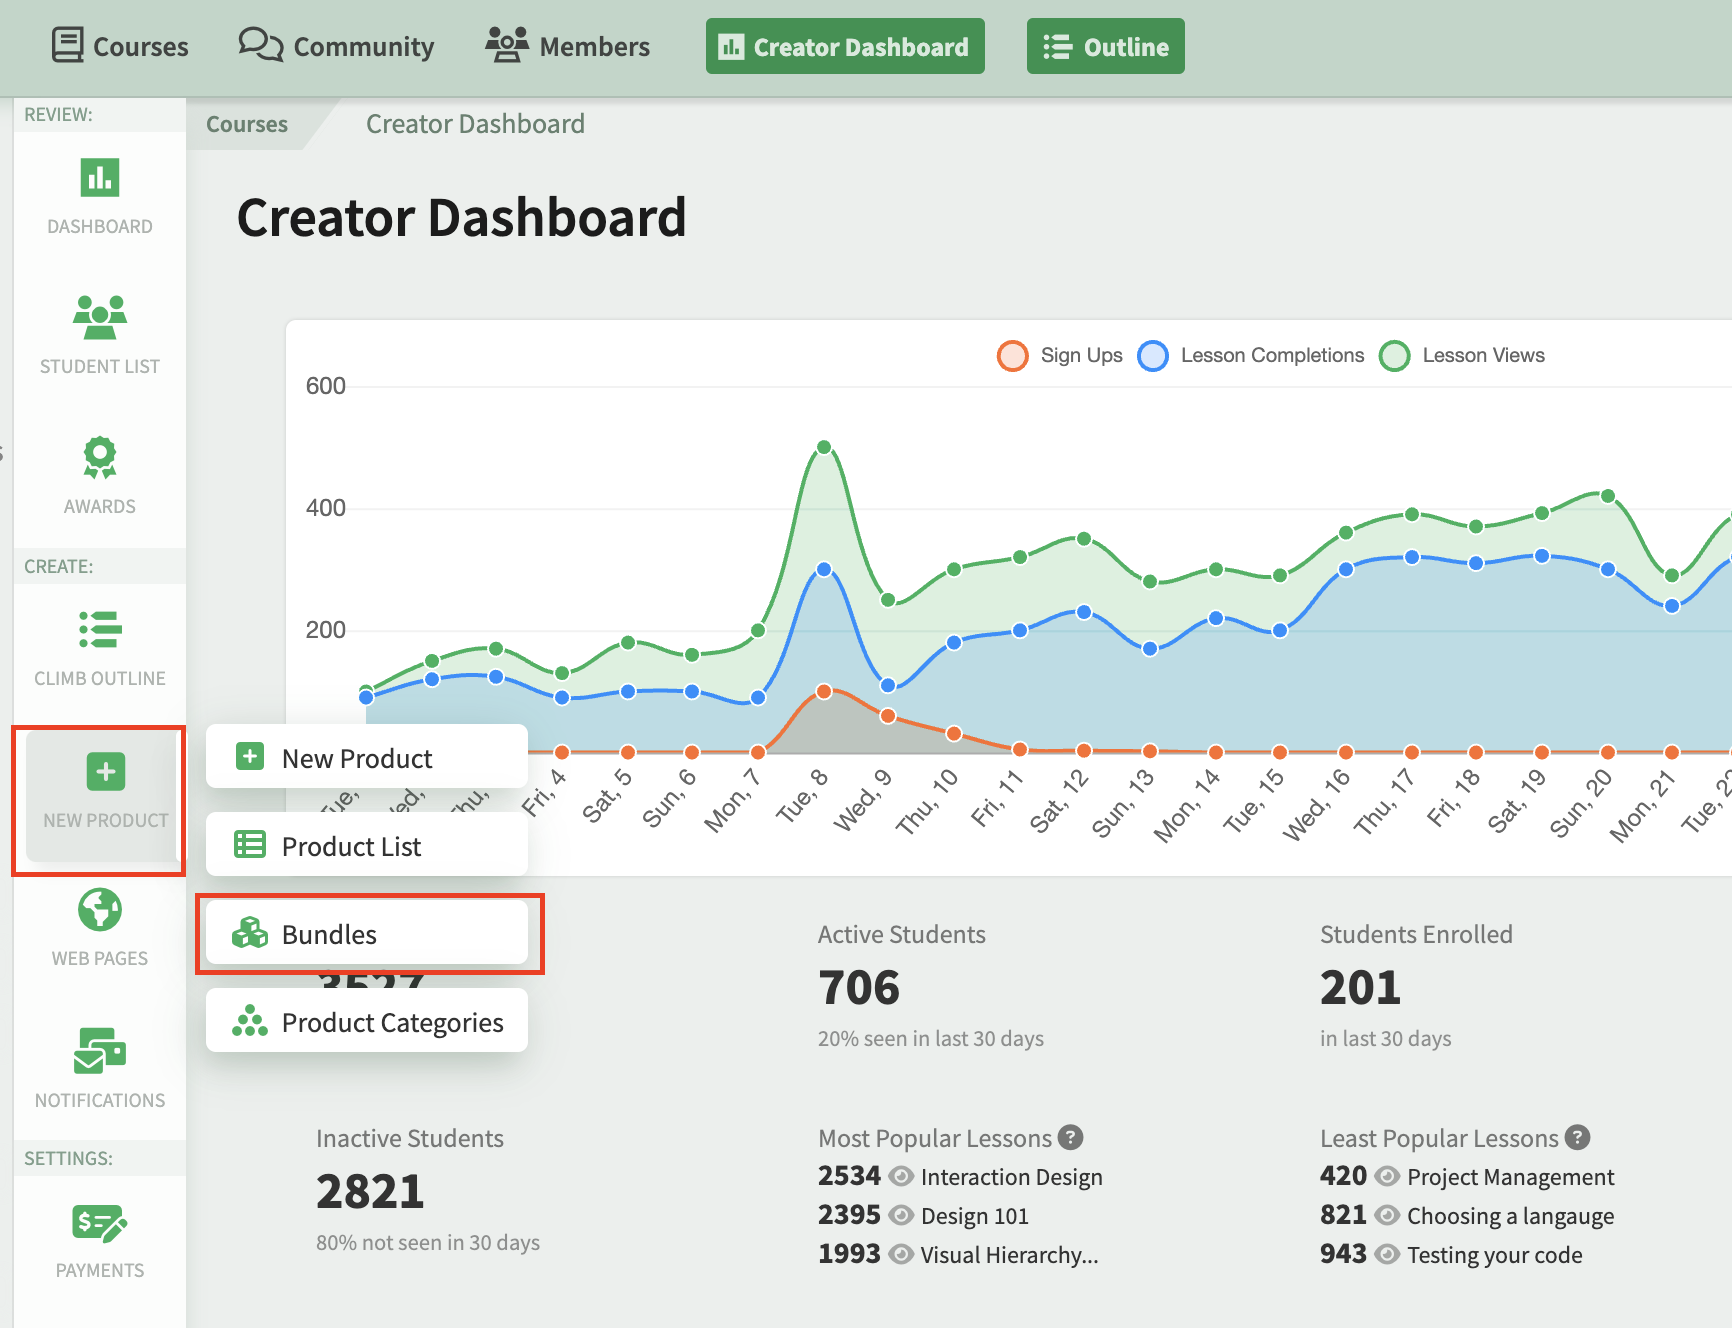Choose Product Categories menu entry

pyautogui.click(x=367, y=1021)
